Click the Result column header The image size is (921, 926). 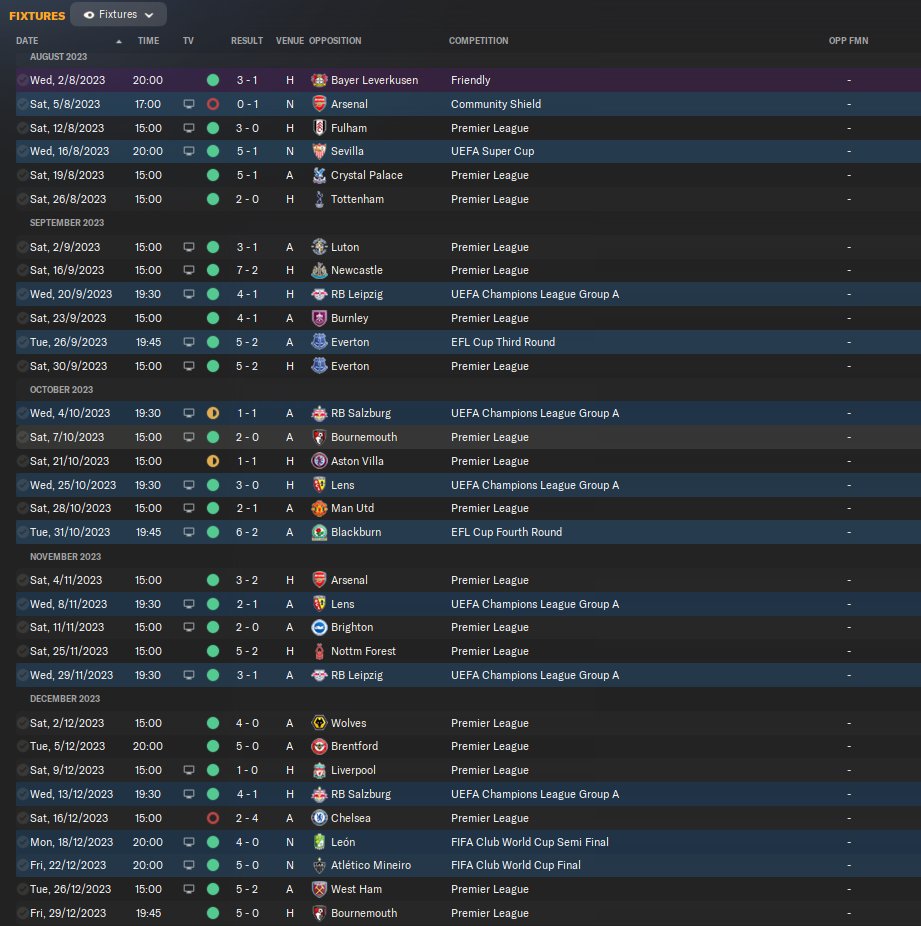[x=247, y=41]
